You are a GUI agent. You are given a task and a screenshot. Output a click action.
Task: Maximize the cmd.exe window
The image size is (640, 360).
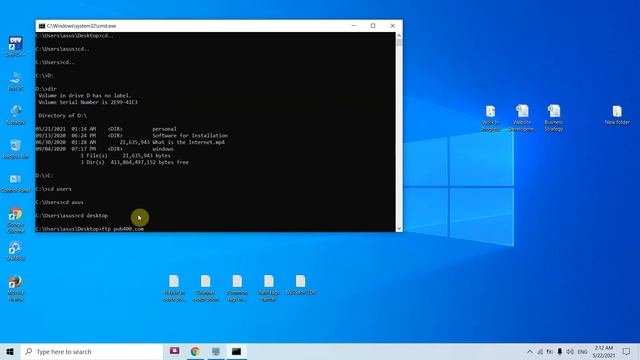click(373, 26)
